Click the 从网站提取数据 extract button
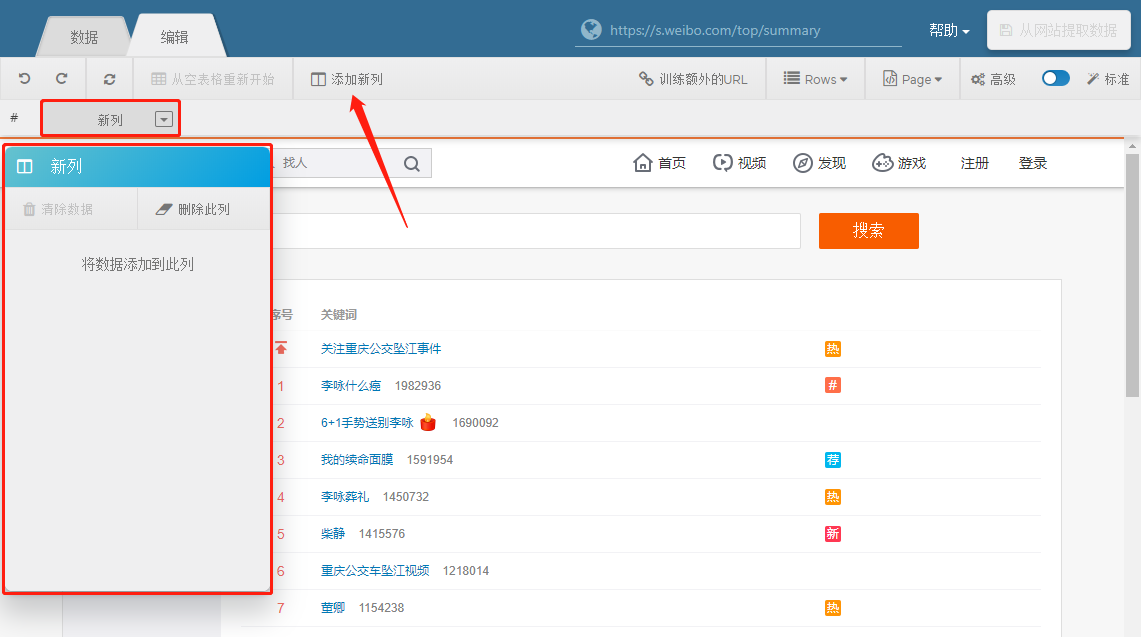This screenshot has height=637, width=1141. point(1058,30)
